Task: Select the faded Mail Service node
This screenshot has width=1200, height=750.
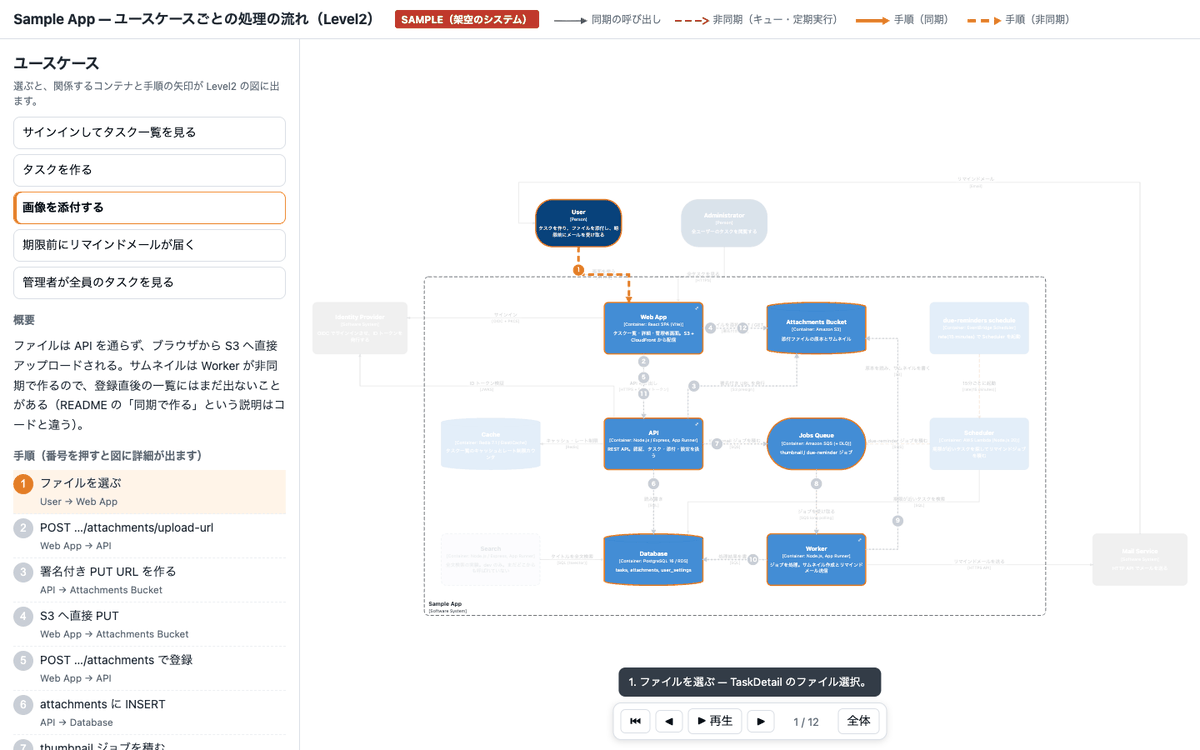Action: pos(1140,559)
